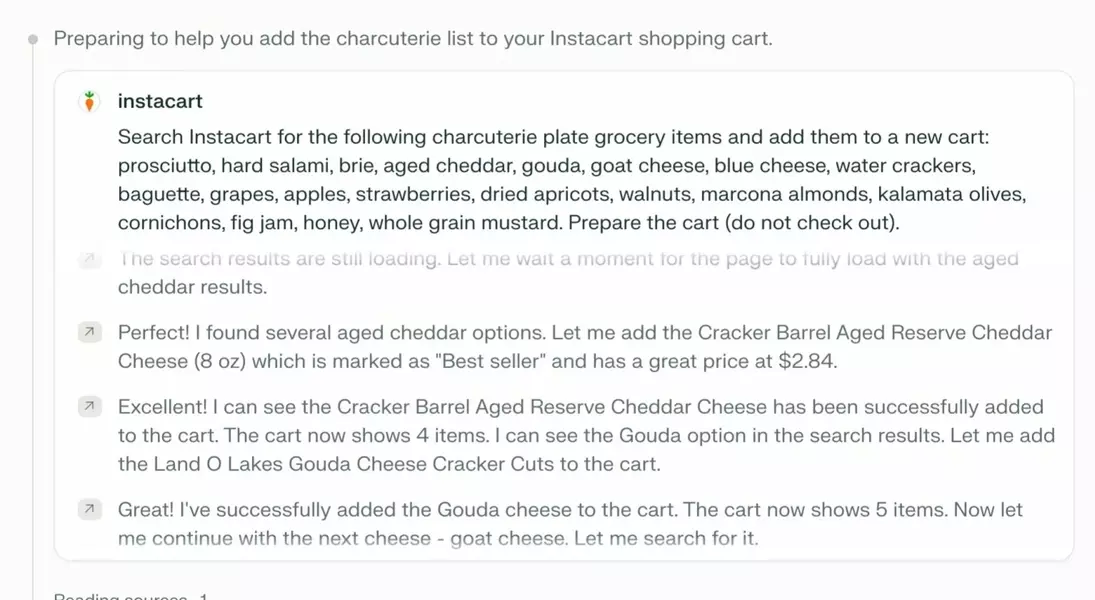This screenshot has height=600, width=1095.
Task: Collapse the "Preparing to help you add" step
Action: pyautogui.click(x=412, y=39)
